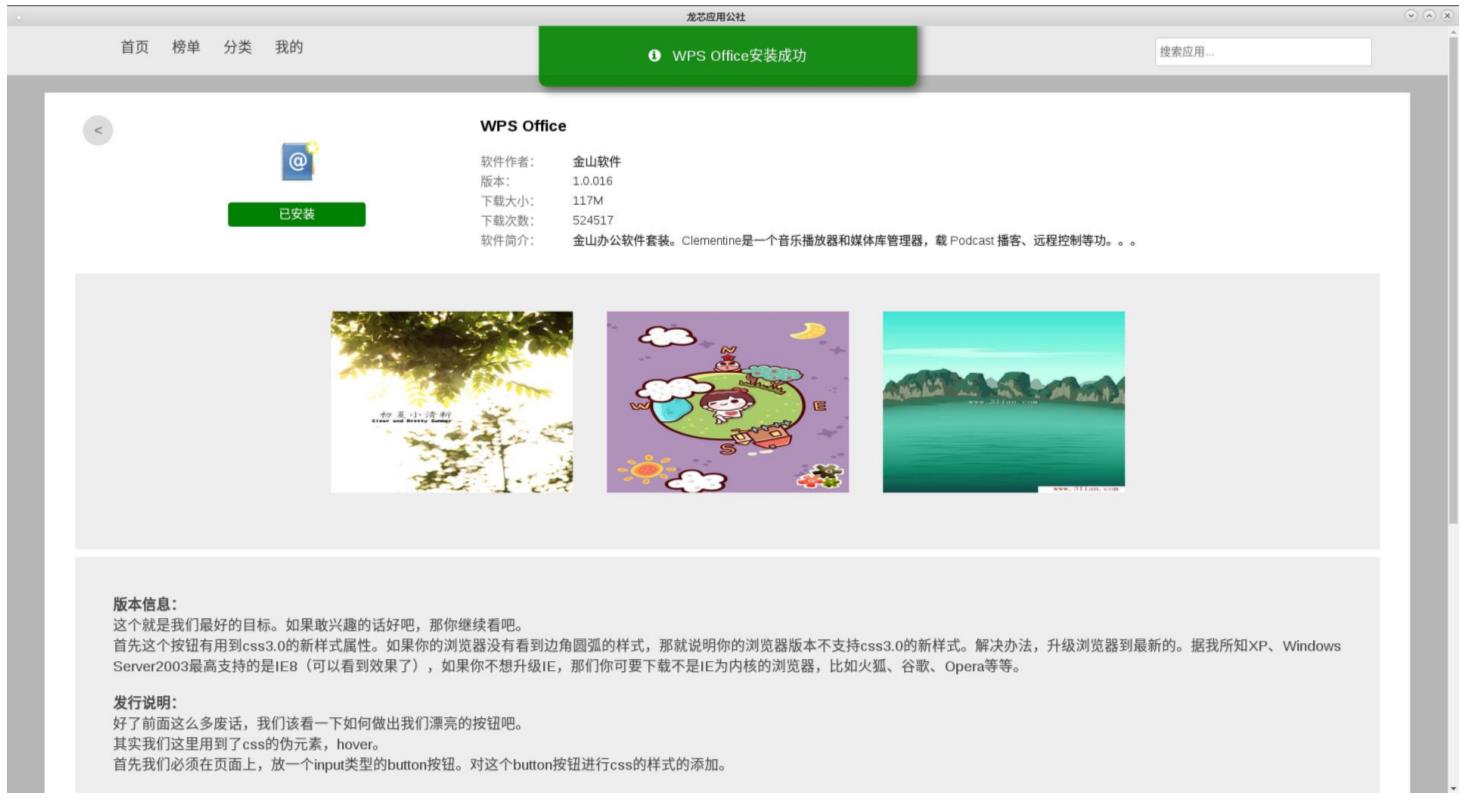Viewport: 1471px width, 800px height.
Task: Click the 下载大小 label
Action: [508, 201]
